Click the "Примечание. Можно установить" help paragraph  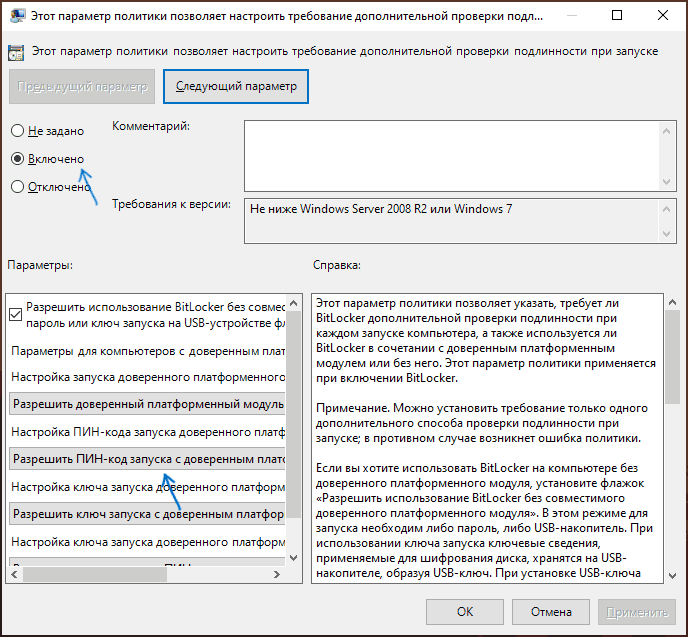pyautogui.click(x=482, y=423)
